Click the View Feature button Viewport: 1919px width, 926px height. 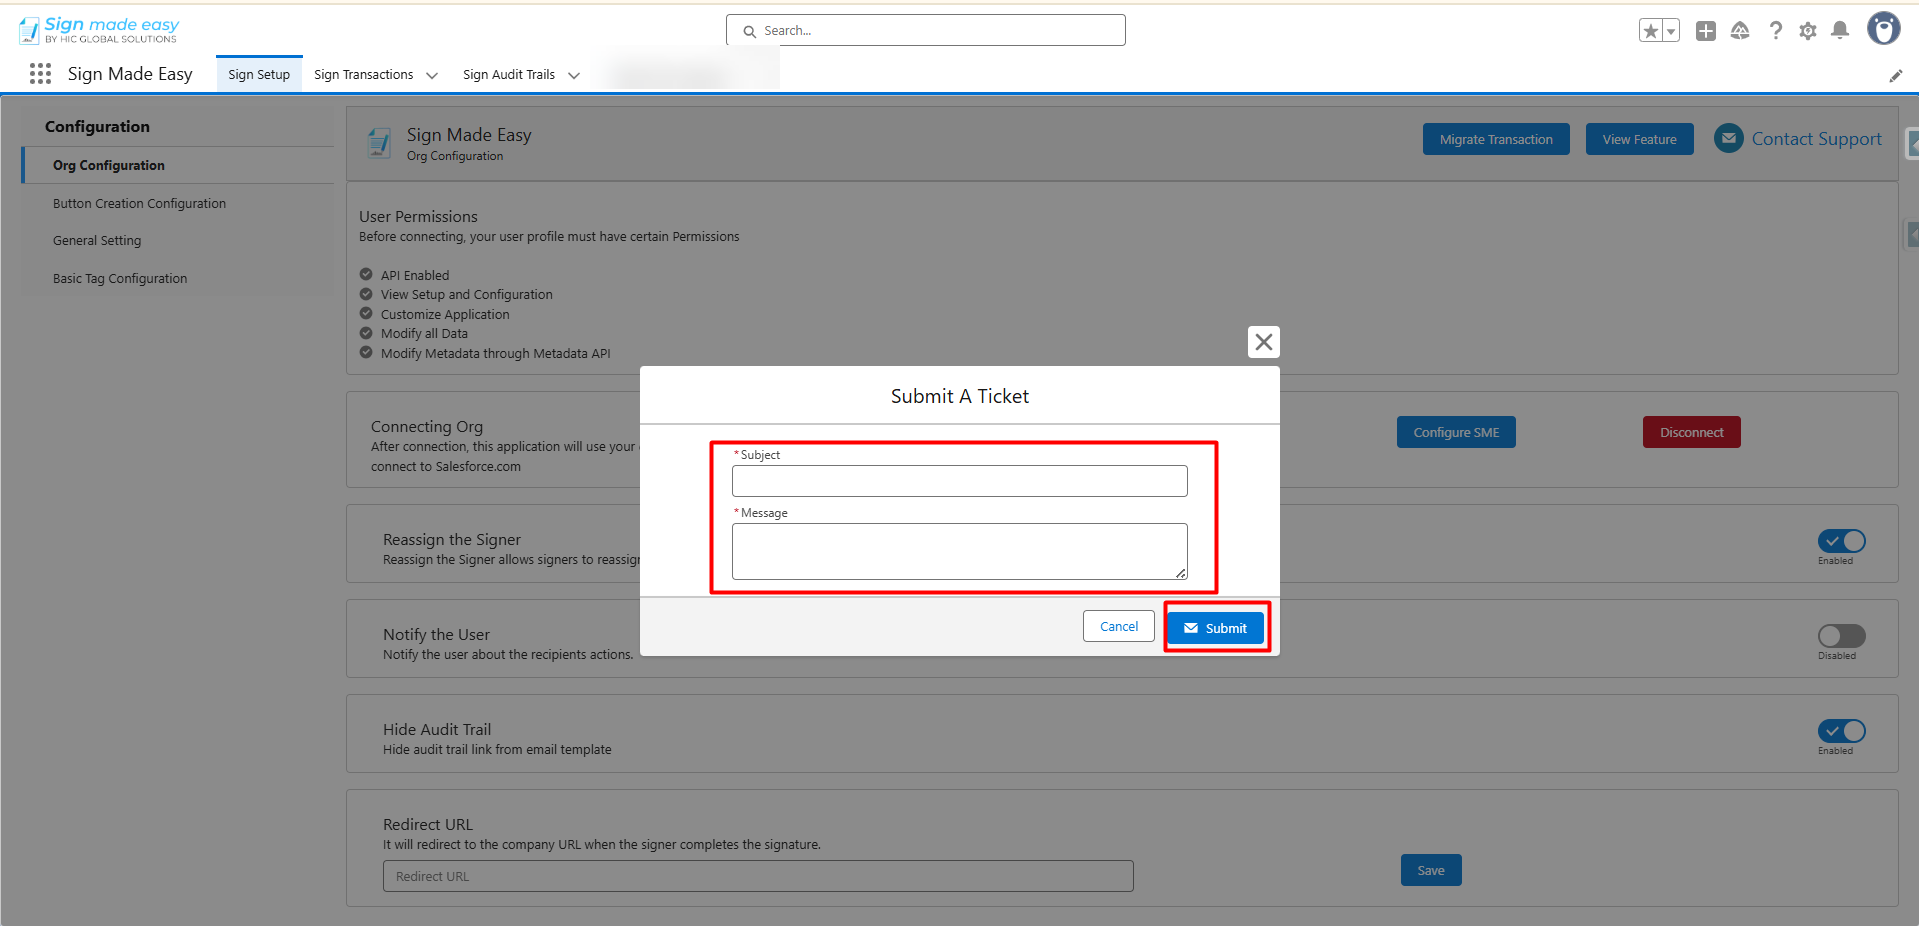click(1640, 139)
